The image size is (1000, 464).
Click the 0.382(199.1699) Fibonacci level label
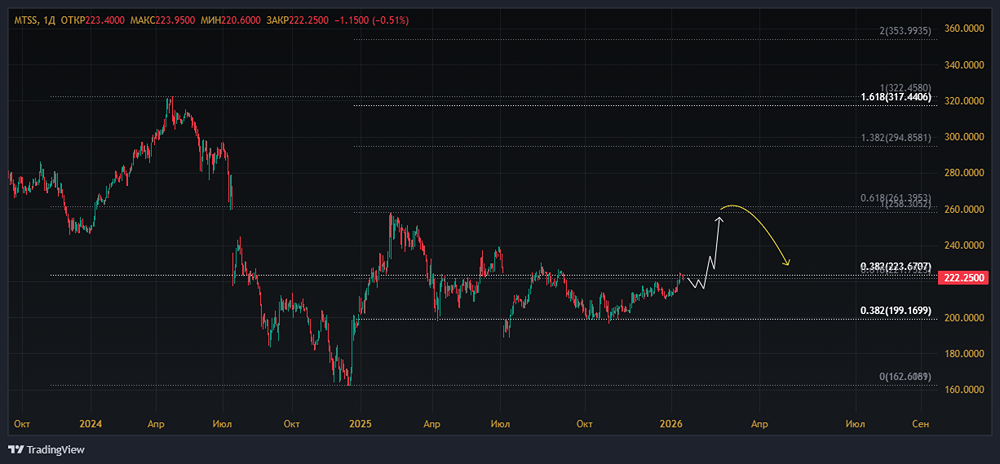pos(896,311)
